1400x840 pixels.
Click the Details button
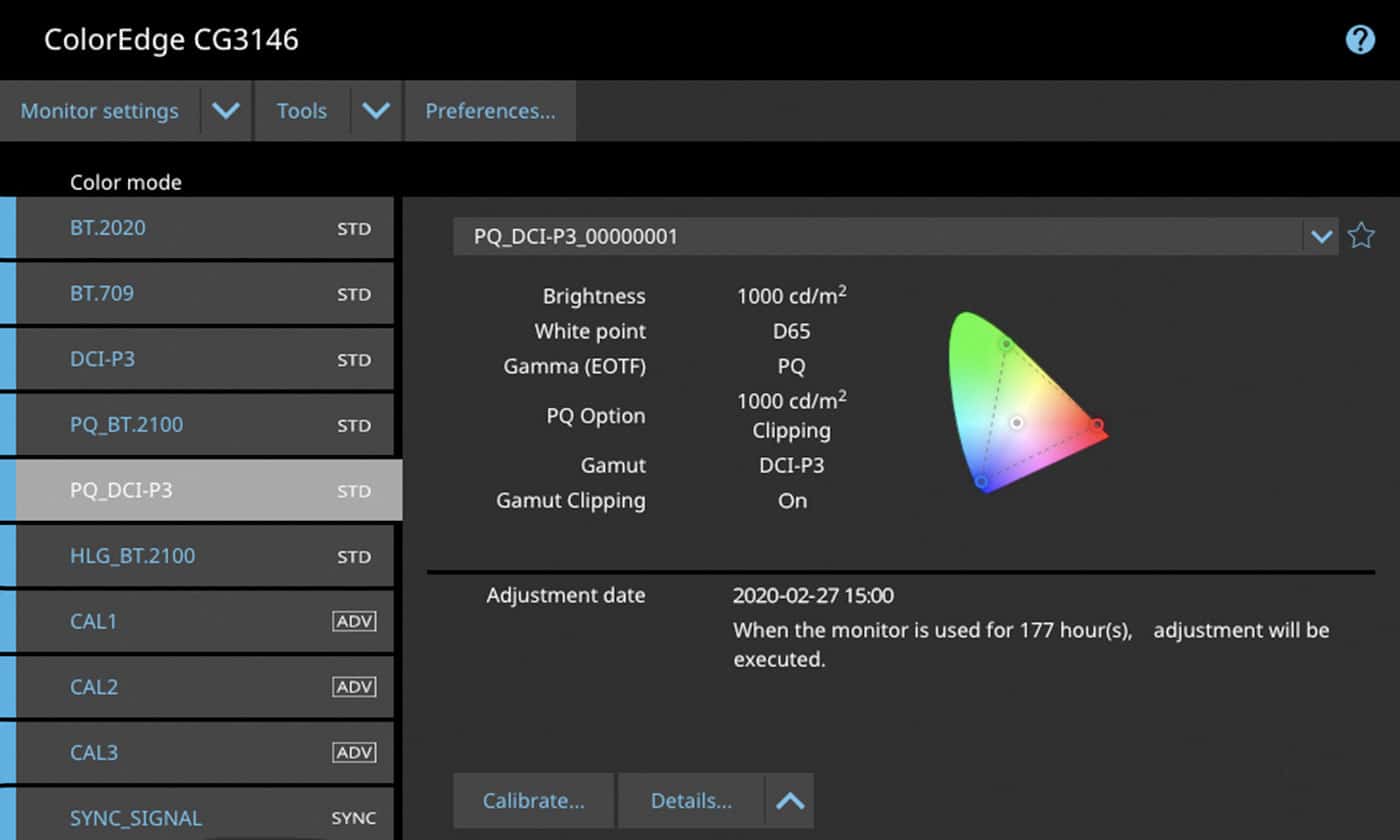click(x=691, y=801)
